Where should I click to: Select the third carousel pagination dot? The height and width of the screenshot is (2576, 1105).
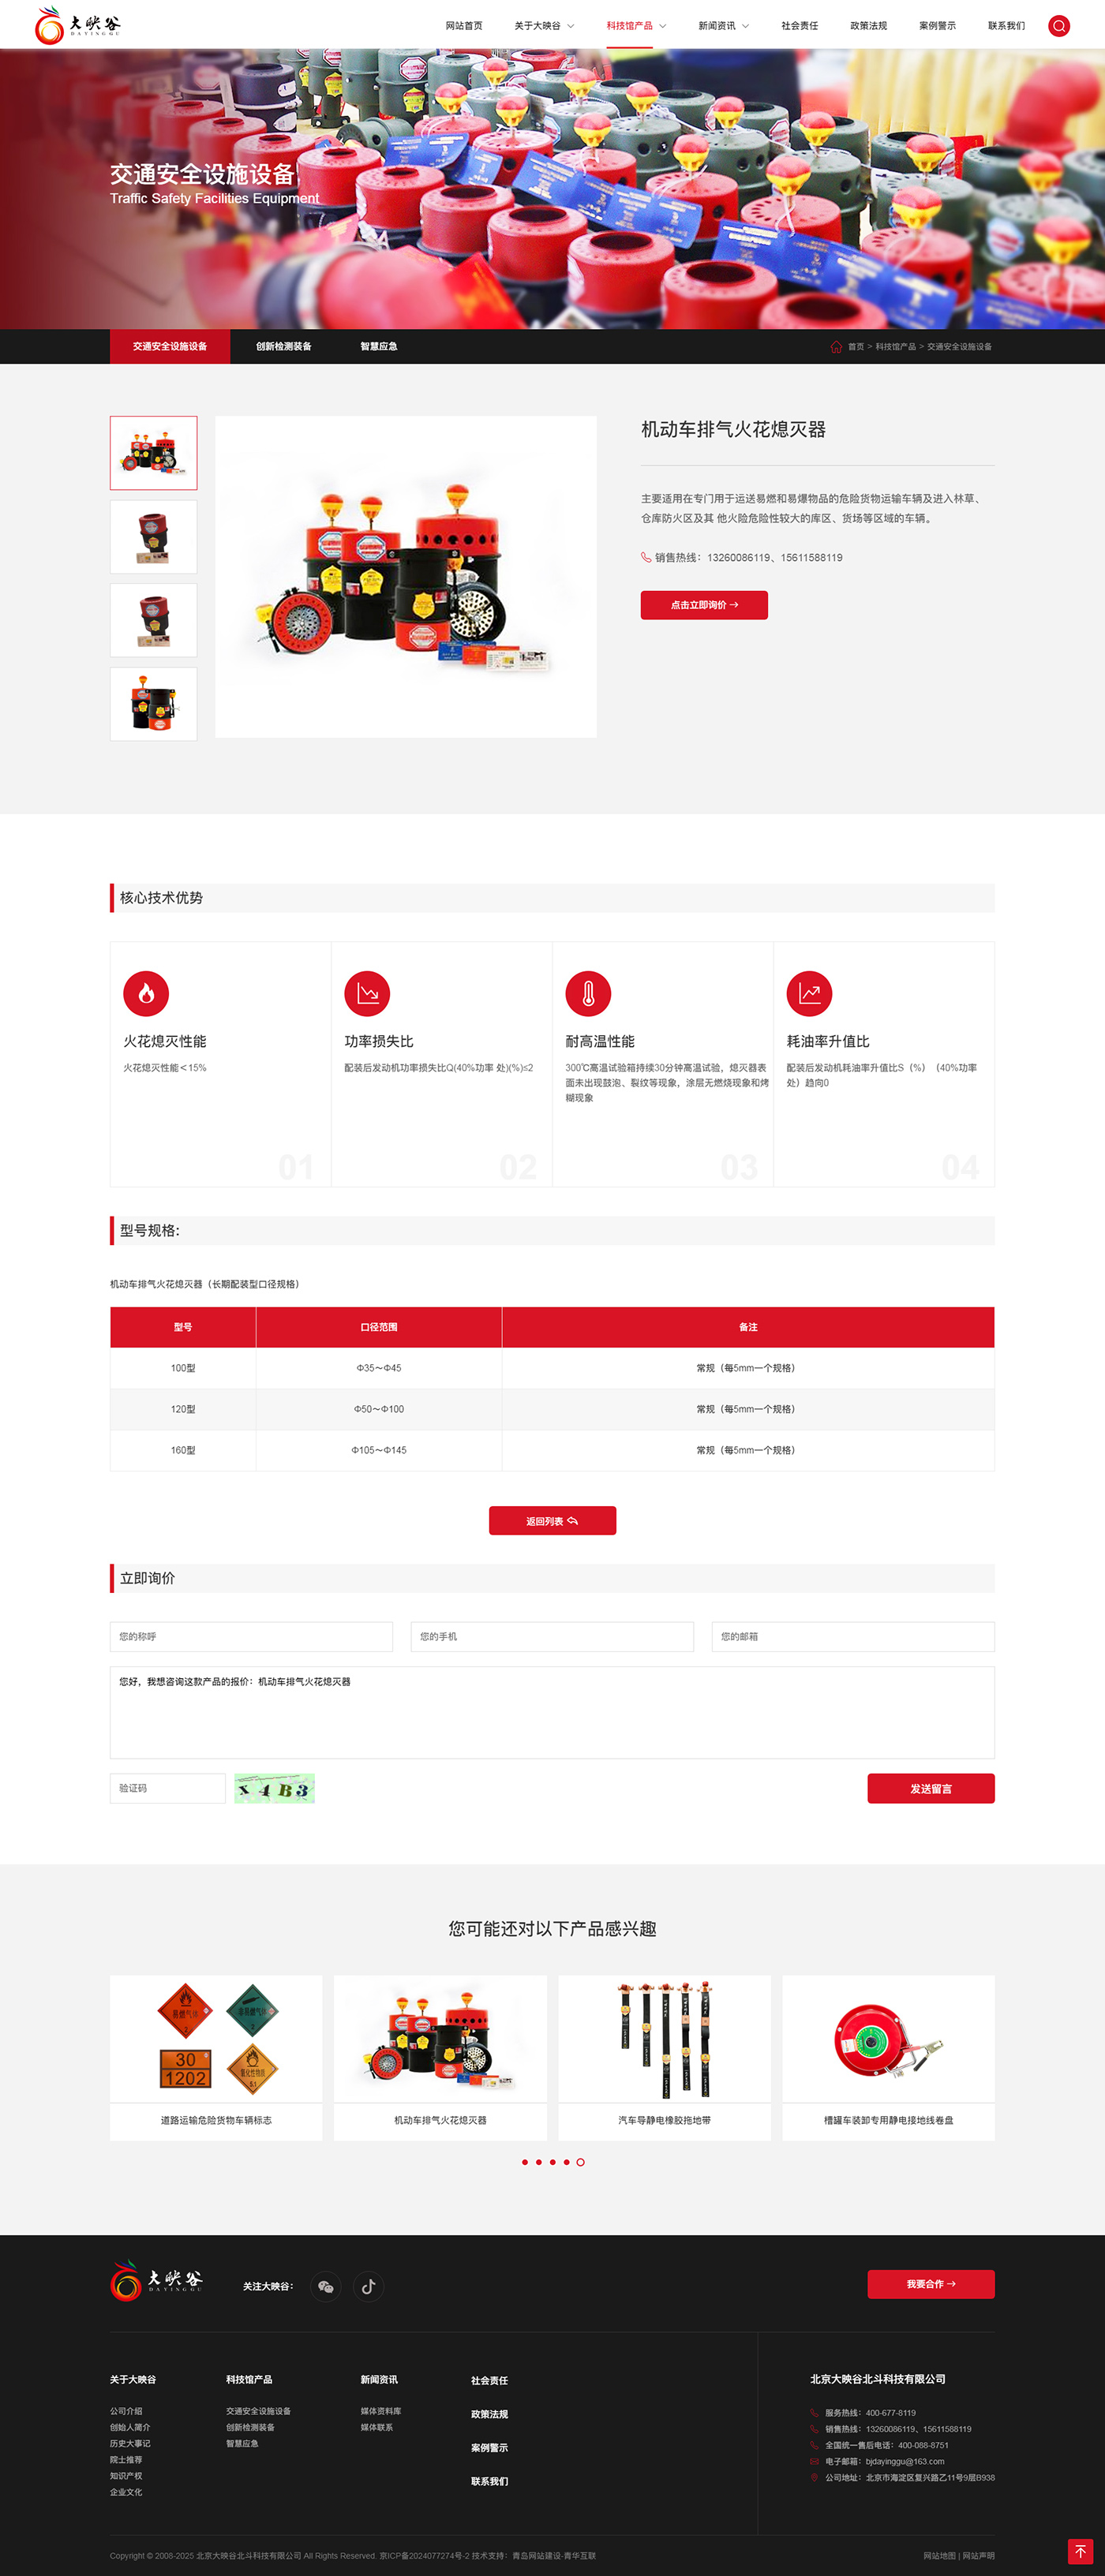click(552, 2162)
